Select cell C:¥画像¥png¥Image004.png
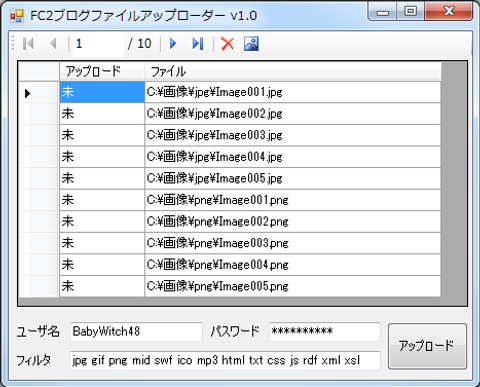Screen dimensions: 480x387 (293, 265)
